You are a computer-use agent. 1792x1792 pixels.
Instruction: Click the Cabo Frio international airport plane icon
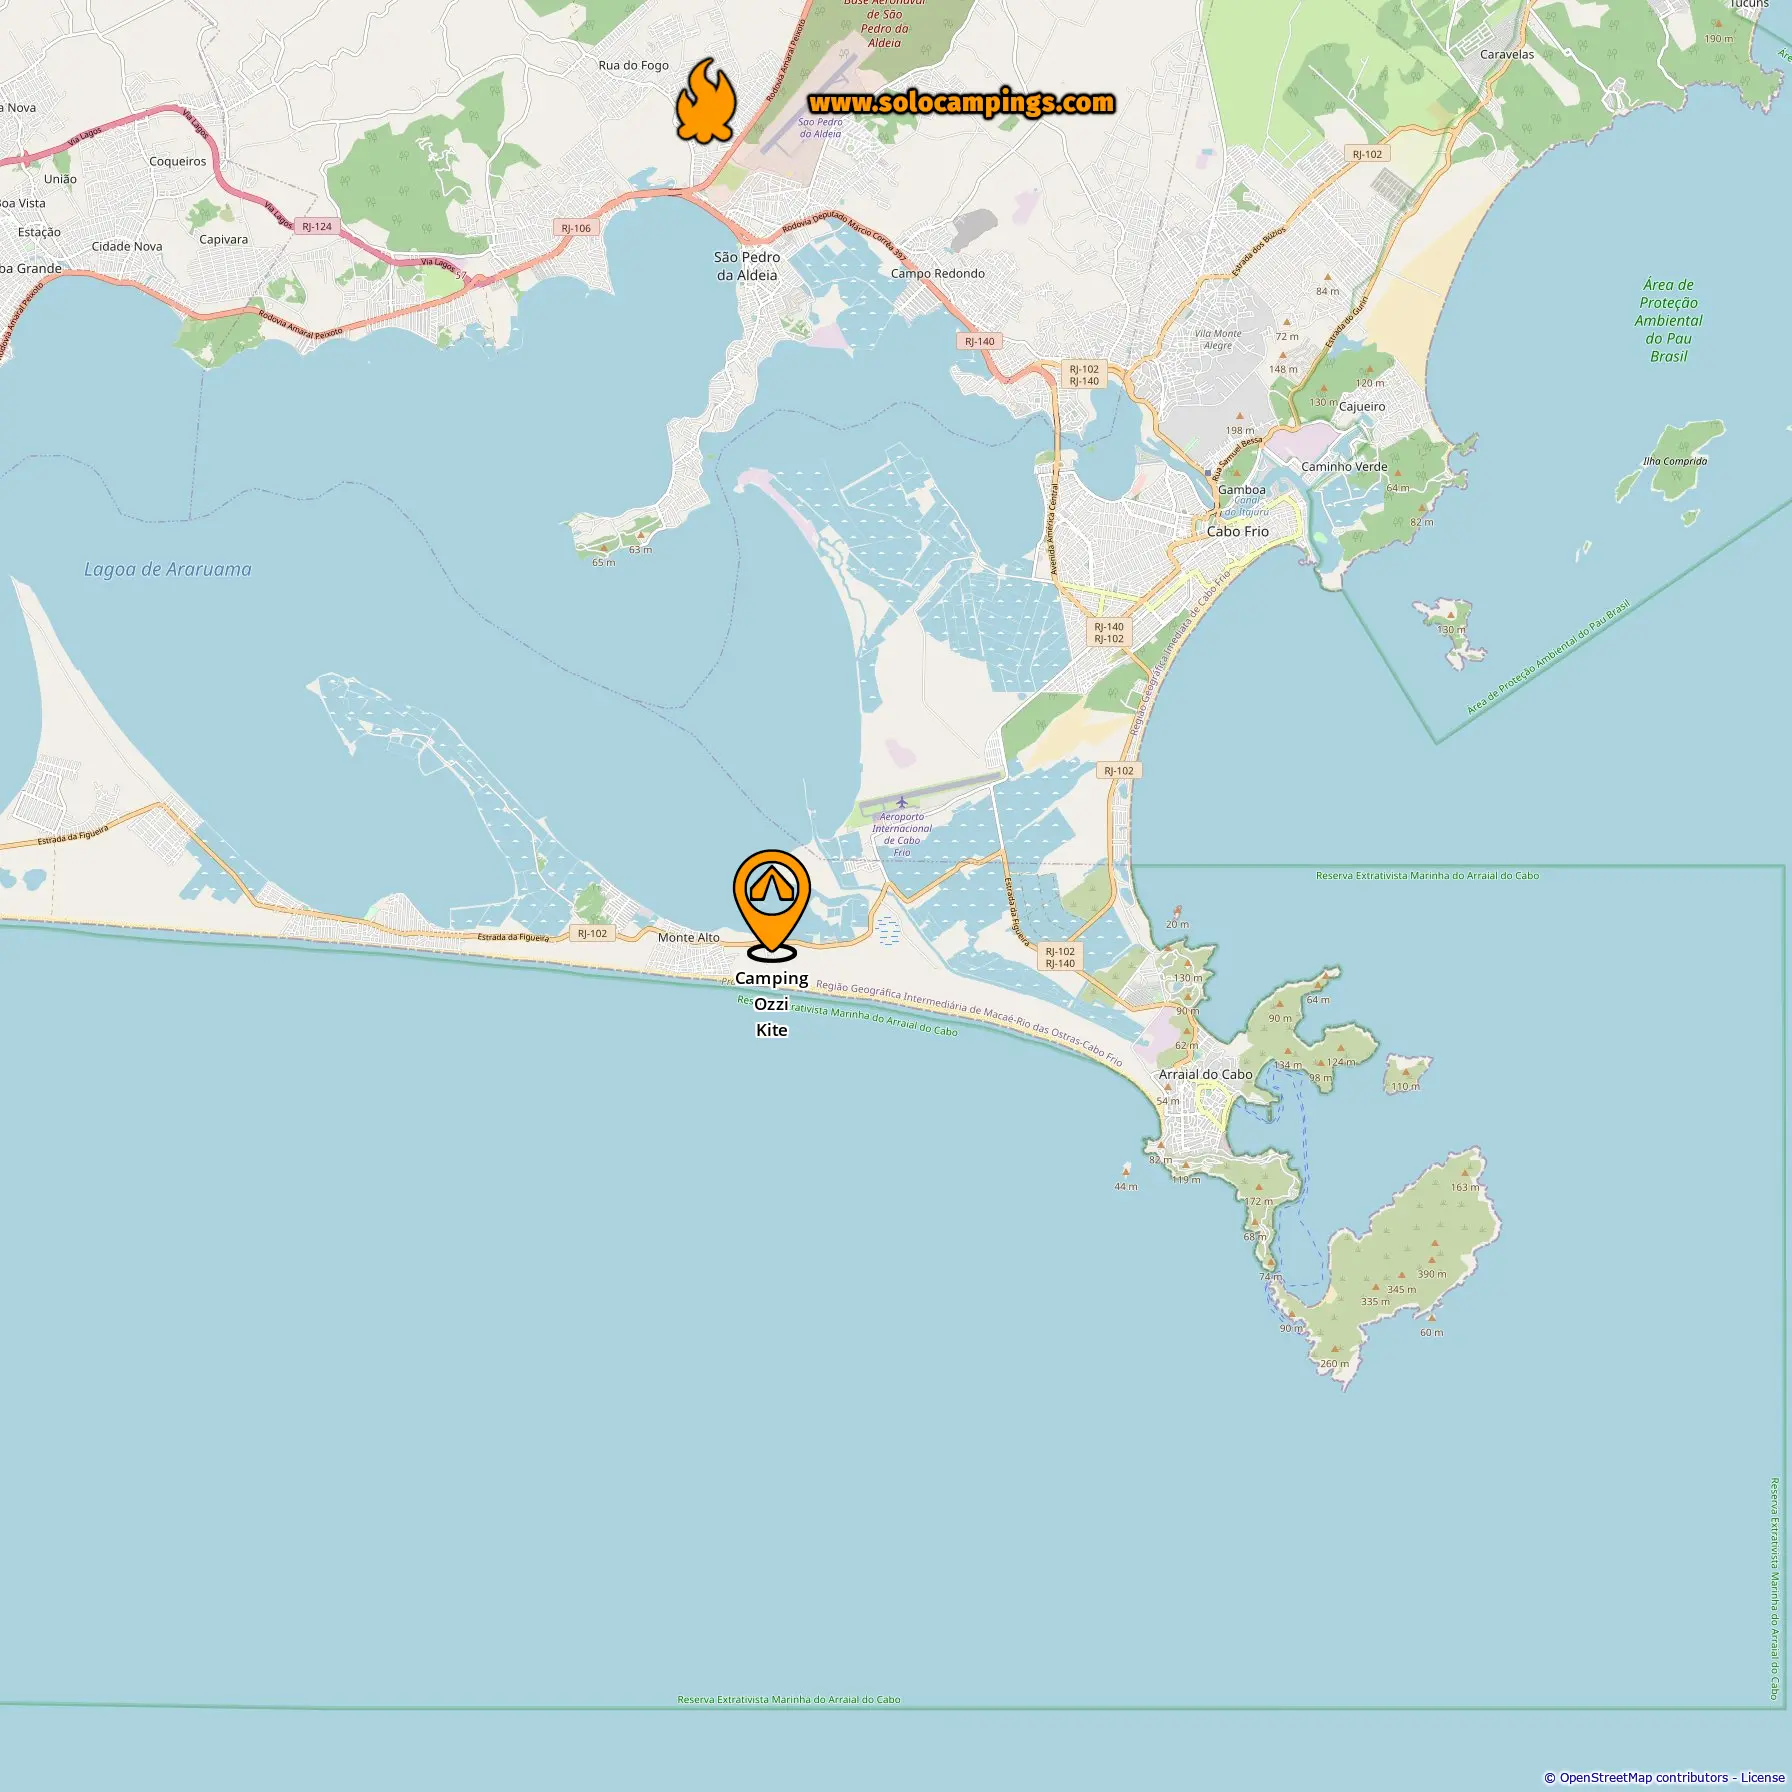902,802
